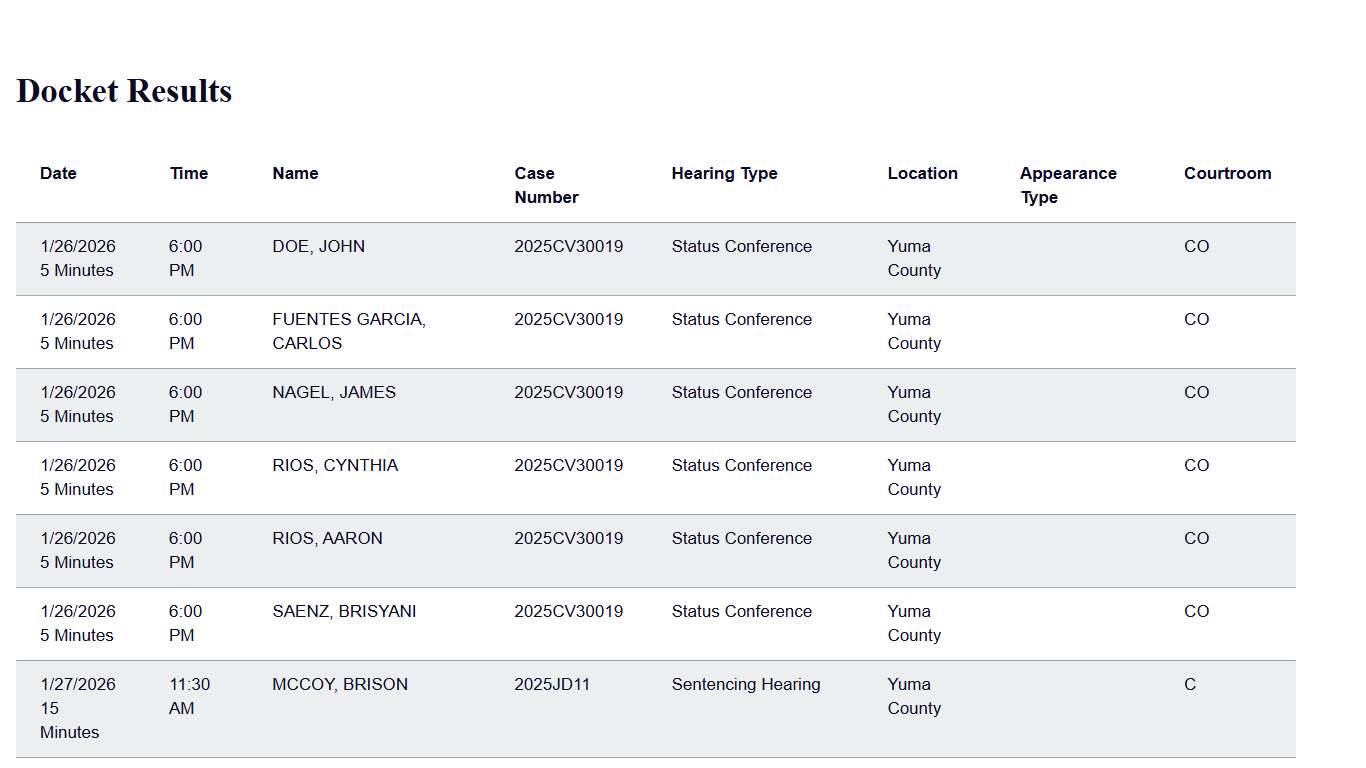The height and width of the screenshot is (768, 1366).
Task: Open case 2025CV30019 for DOE, JOHN
Action: pyautogui.click(x=568, y=246)
